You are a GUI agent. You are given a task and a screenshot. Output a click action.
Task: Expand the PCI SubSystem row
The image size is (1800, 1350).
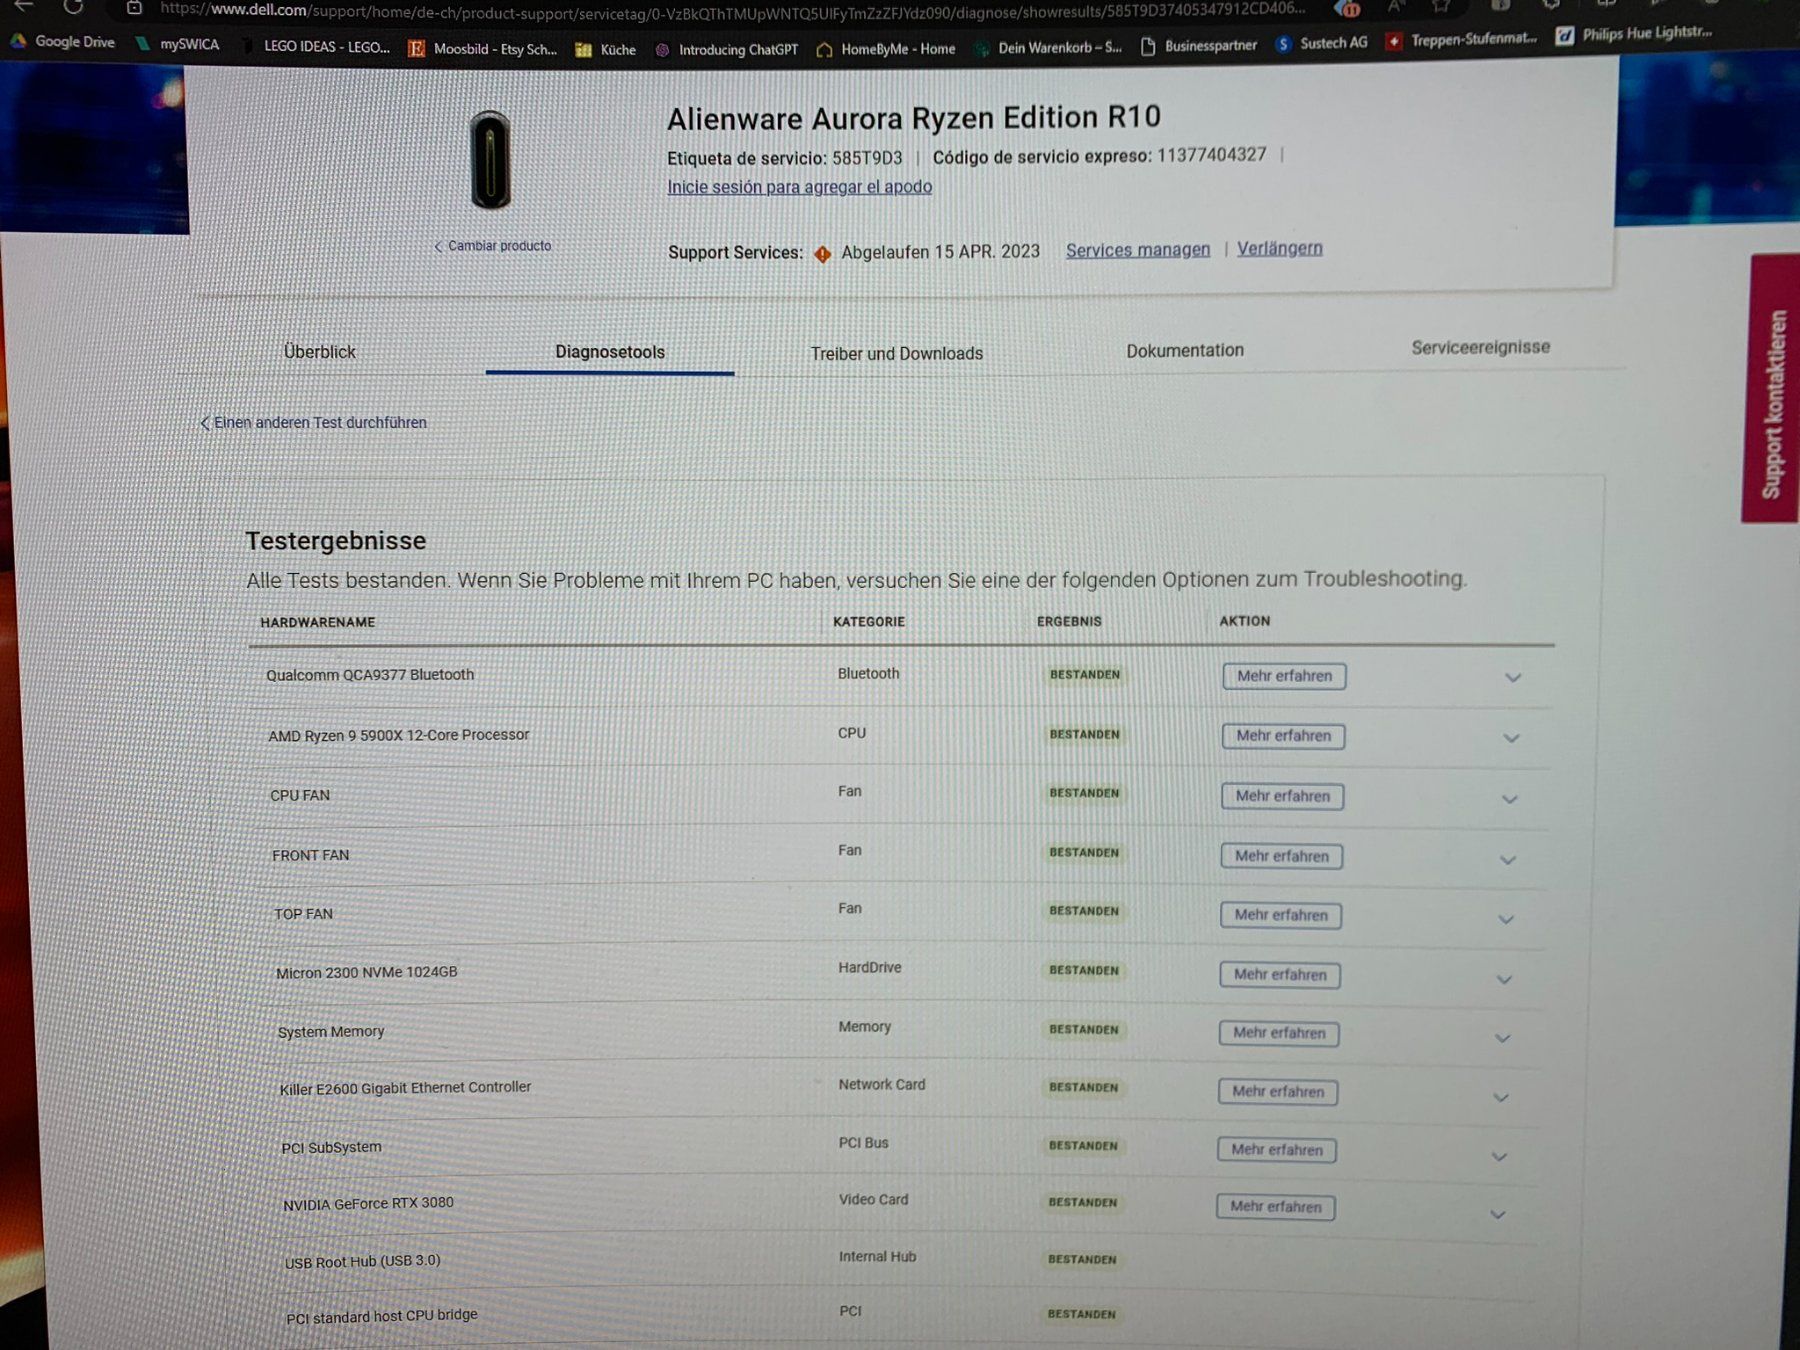point(1499,1157)
